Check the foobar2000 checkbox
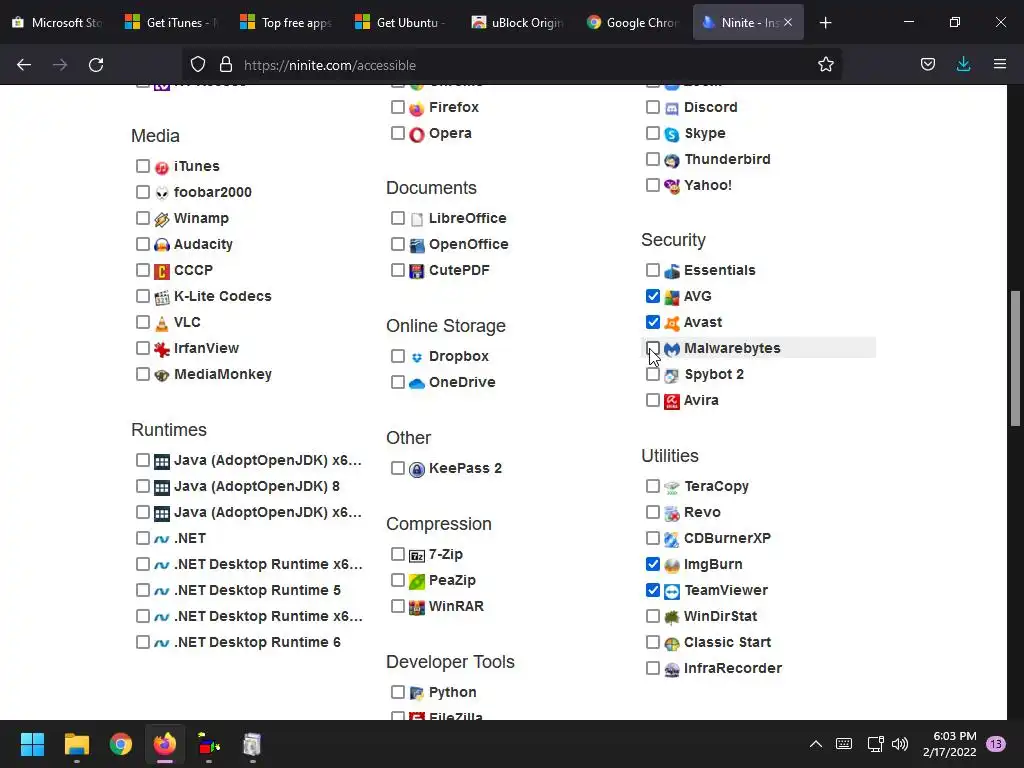The width and height of the screenshot is (1024, 768). pyautogui.click(x=143, y=191)
